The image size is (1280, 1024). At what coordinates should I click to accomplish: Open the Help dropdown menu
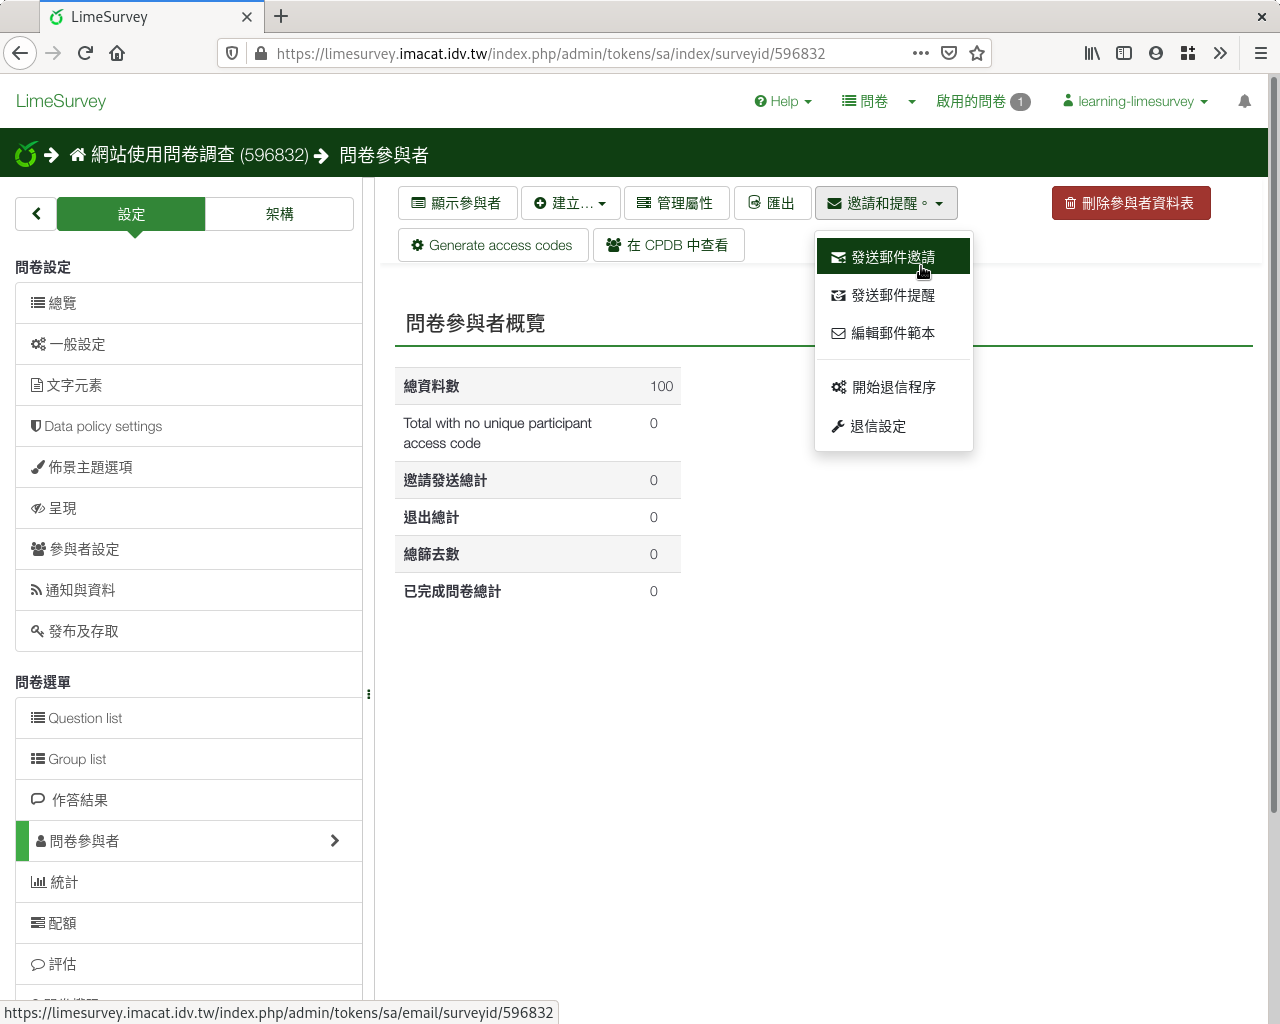coord(783,101)
